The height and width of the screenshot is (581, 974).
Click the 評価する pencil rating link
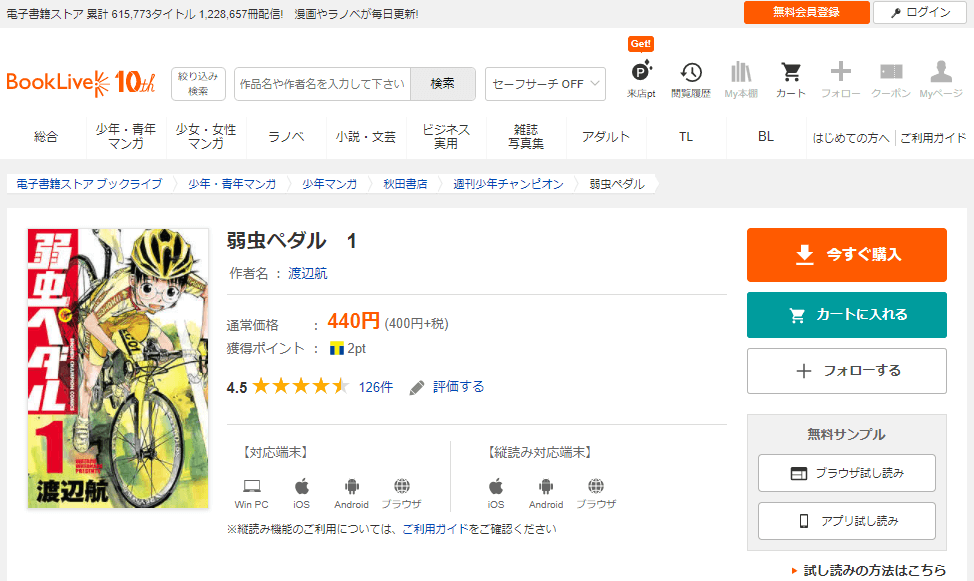[447, 387]
